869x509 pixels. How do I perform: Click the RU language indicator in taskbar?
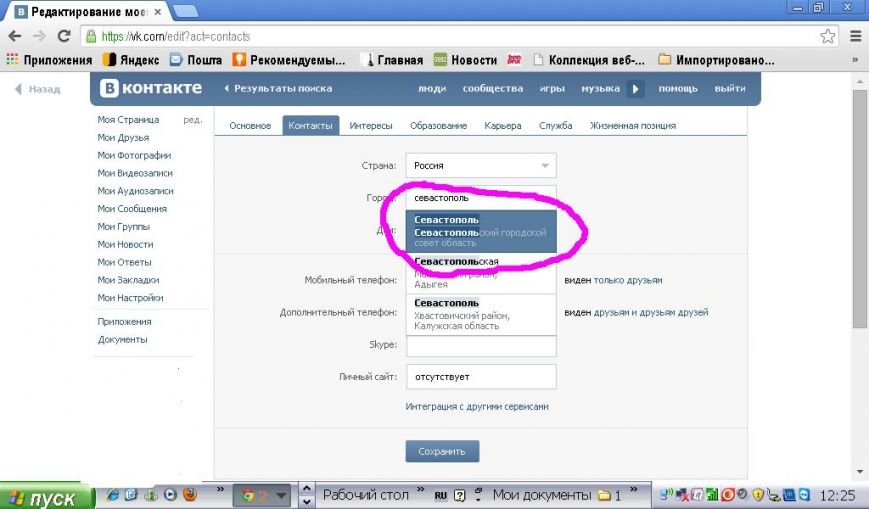pyautogui.click(x=441, y=495)
